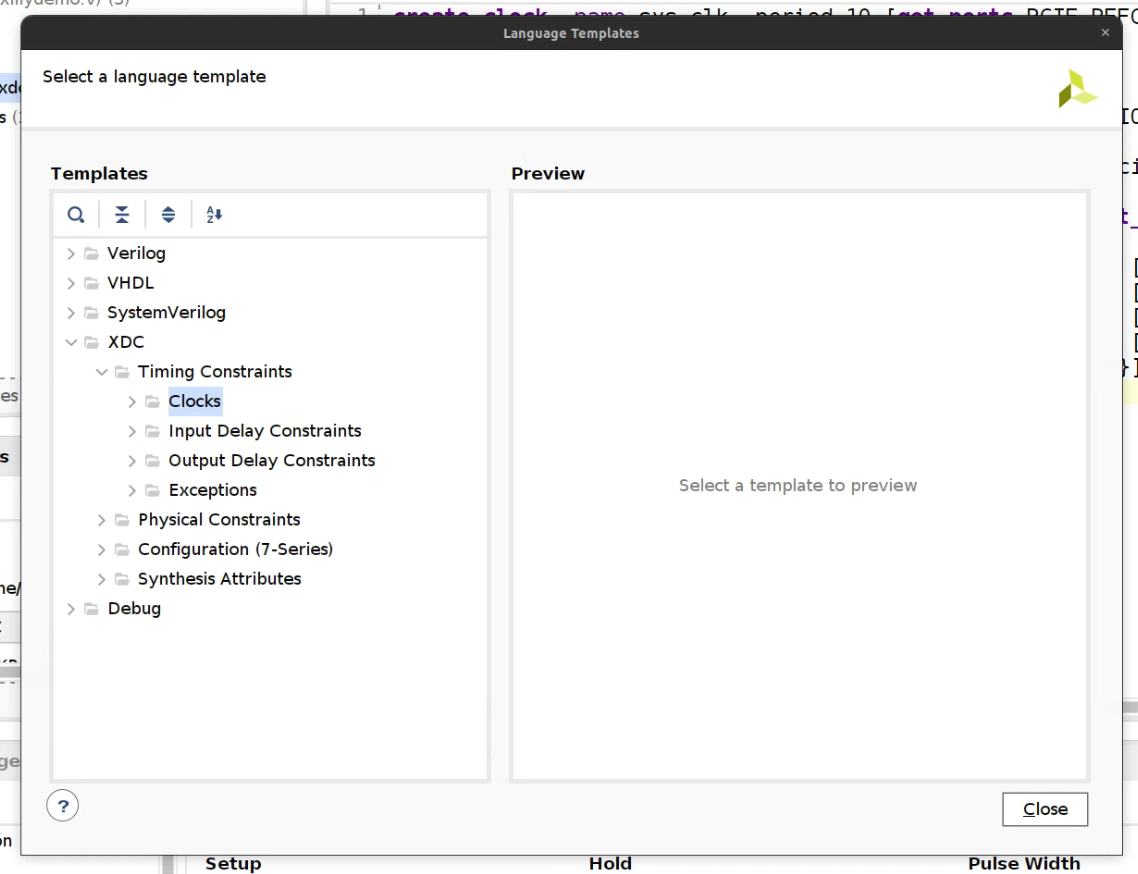Click the Exceptions folder icon
1138x874 pixels.
(x=152, y=491)
